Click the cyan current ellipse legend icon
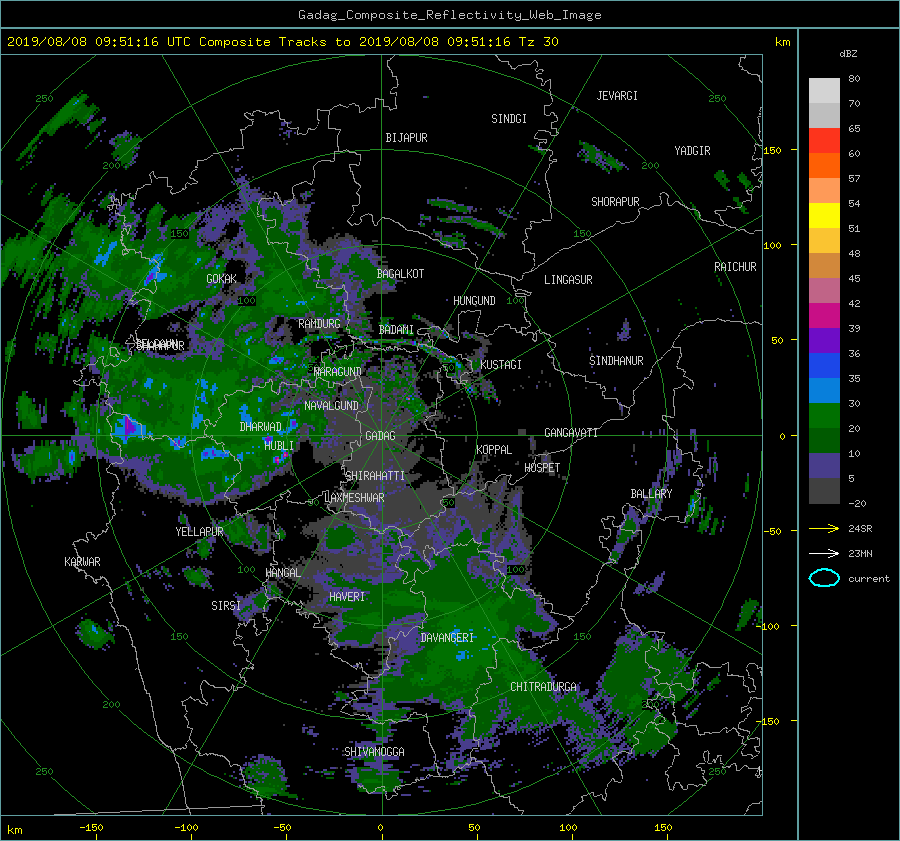The width and height of the screenshot is (900, 841). [x=824, y=578]
